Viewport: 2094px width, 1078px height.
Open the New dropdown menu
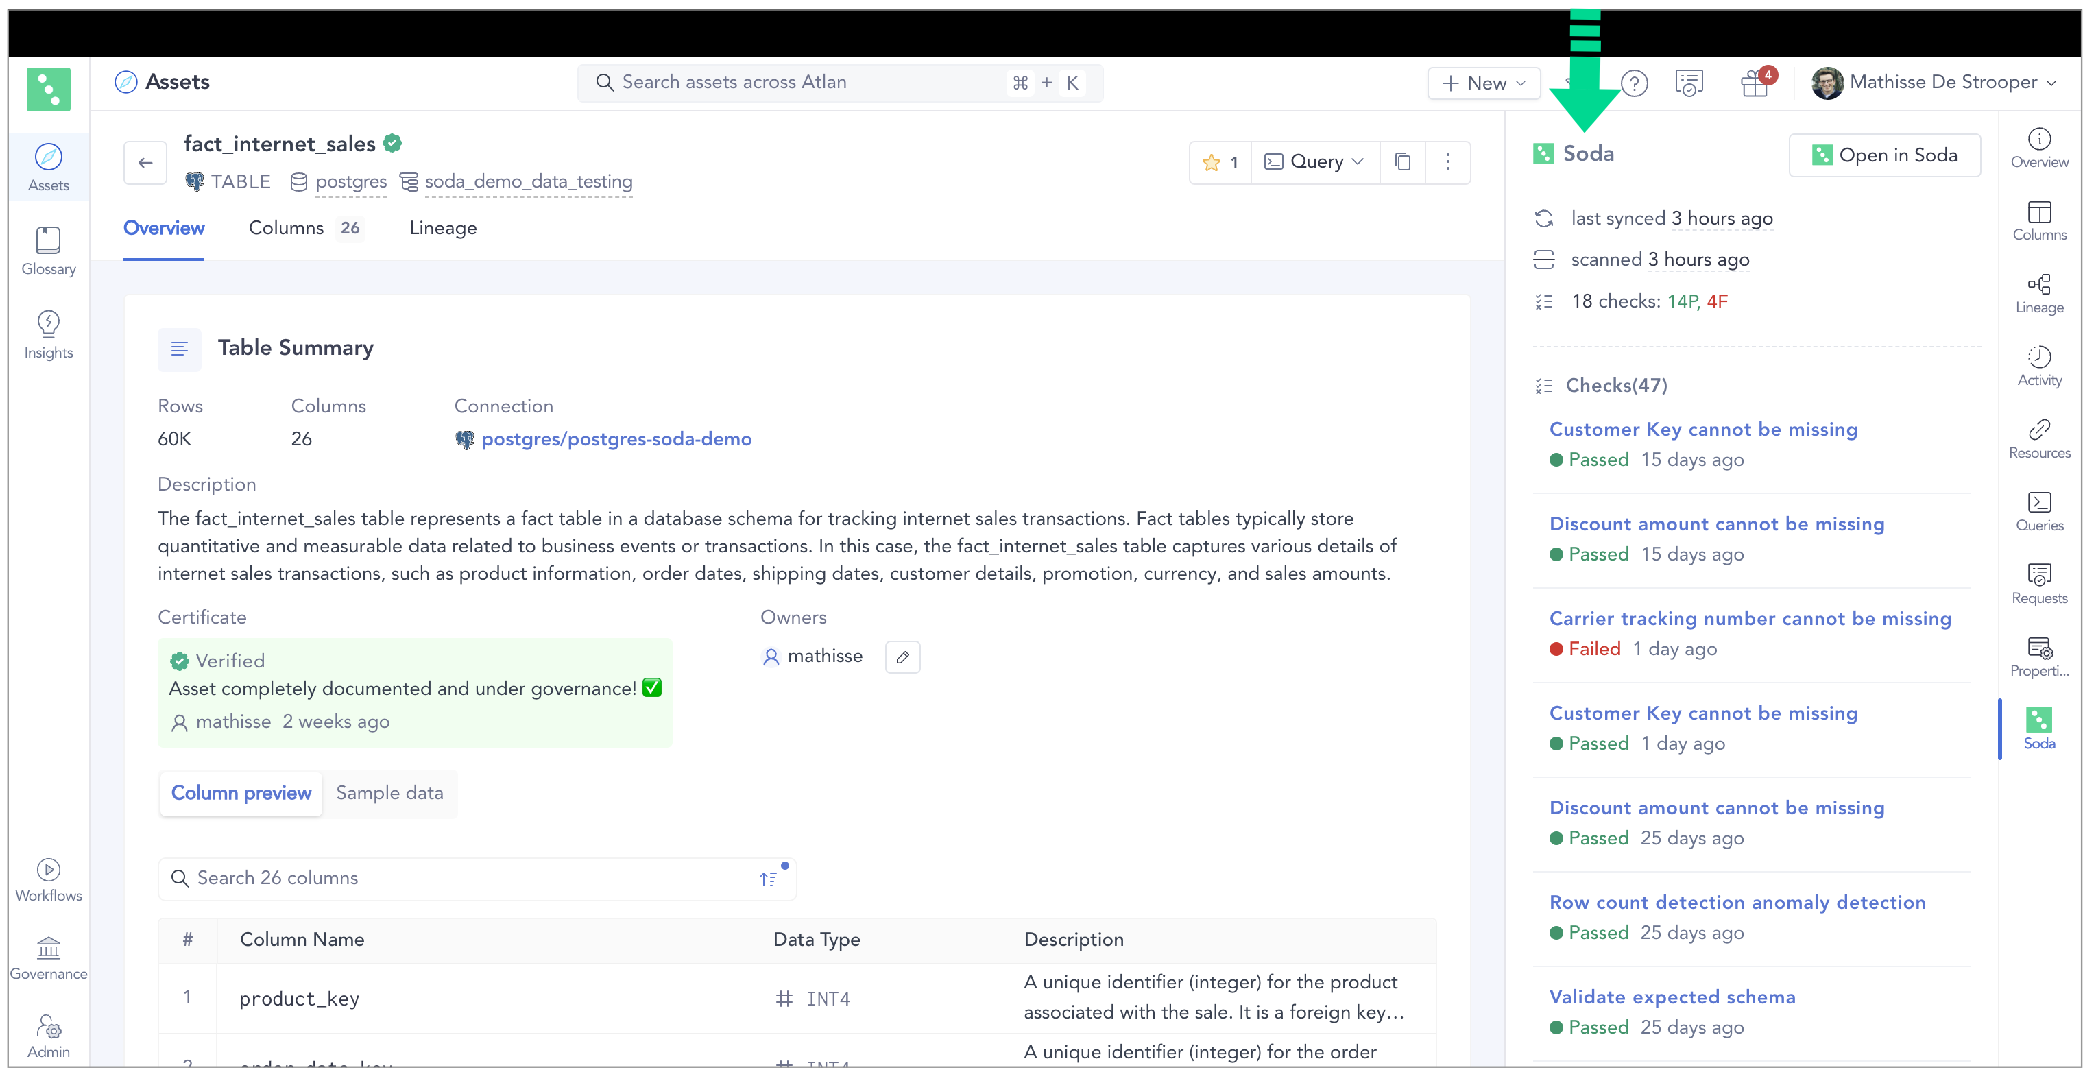click(1484, 83)
